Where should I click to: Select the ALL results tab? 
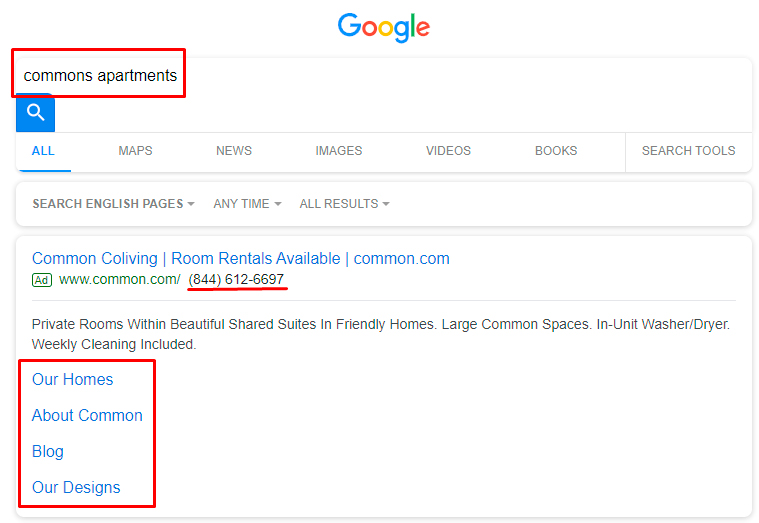click(x=43, y=151)
